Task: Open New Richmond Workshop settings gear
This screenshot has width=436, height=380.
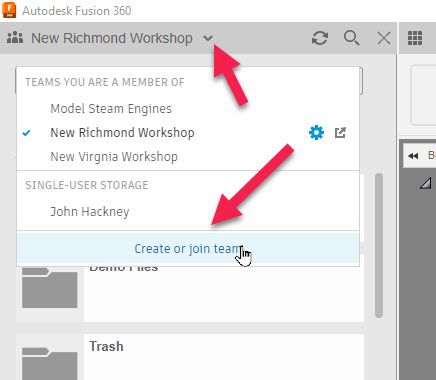Action: point(316,133)
